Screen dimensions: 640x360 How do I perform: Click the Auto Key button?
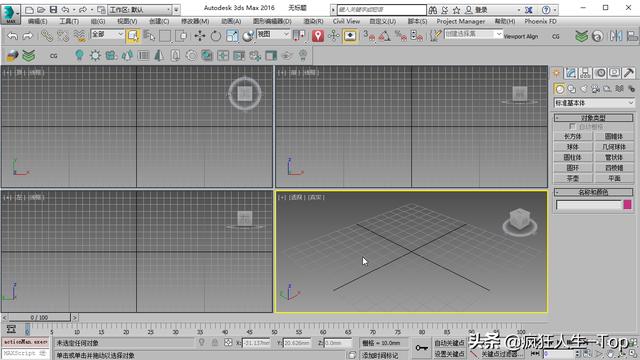click(449, 343)
